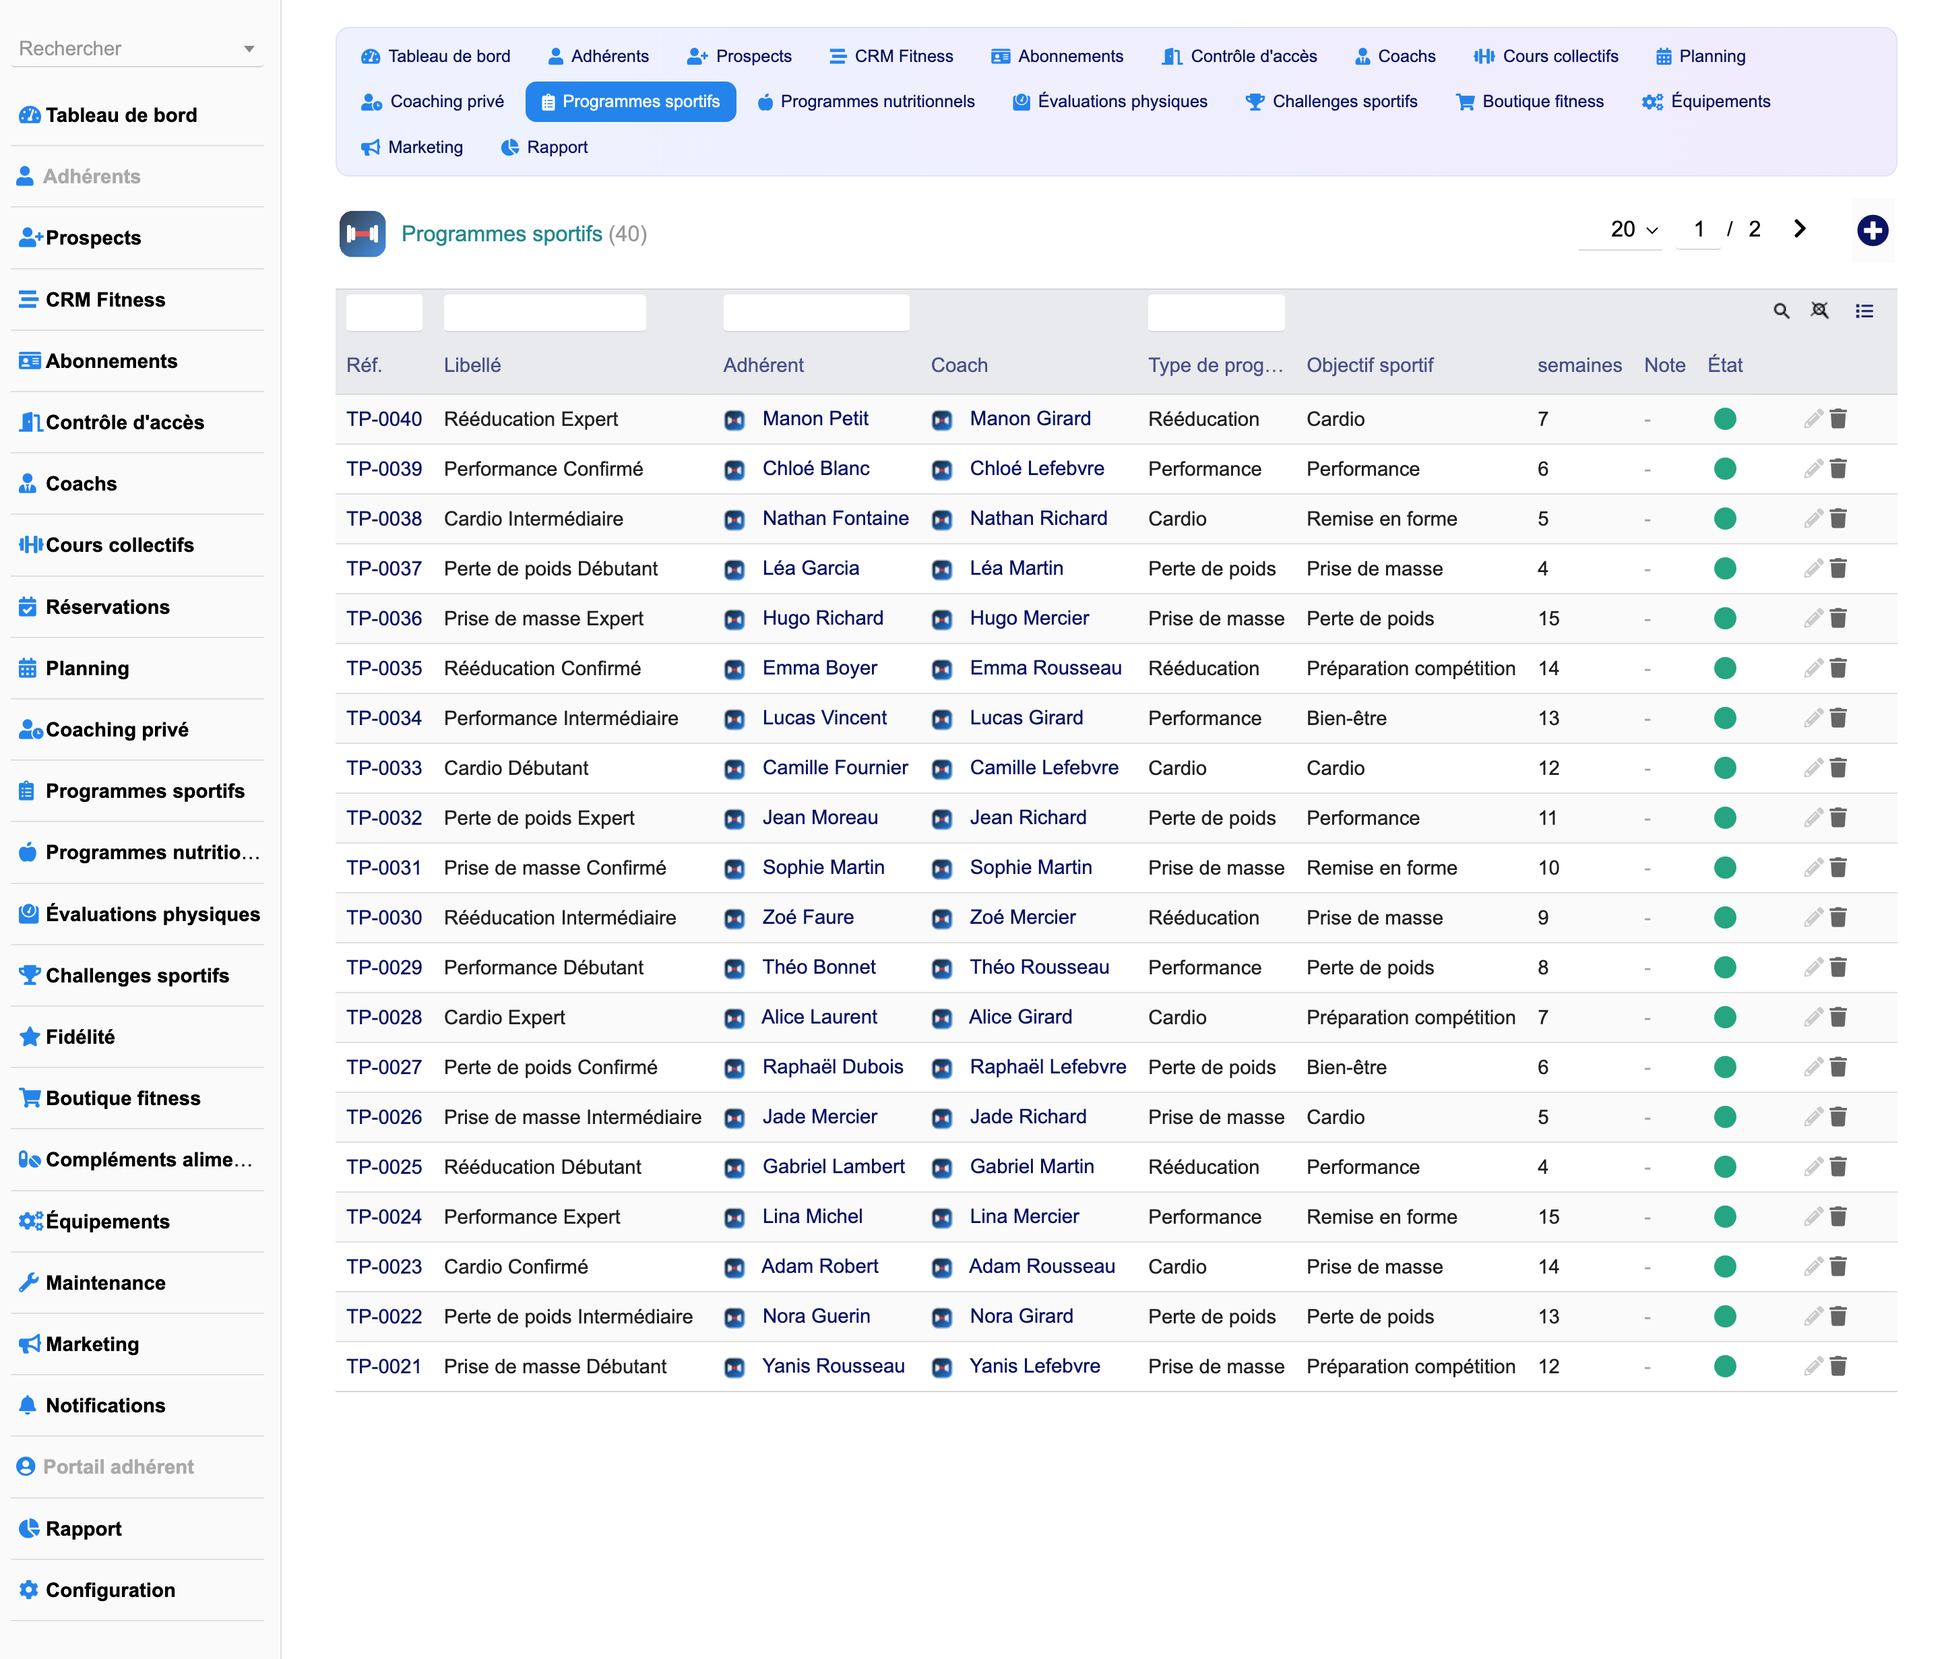Open adhérent Raphaël Dubois
This screenshot has width=1946, height=1659.
(x=833, y=1067)
